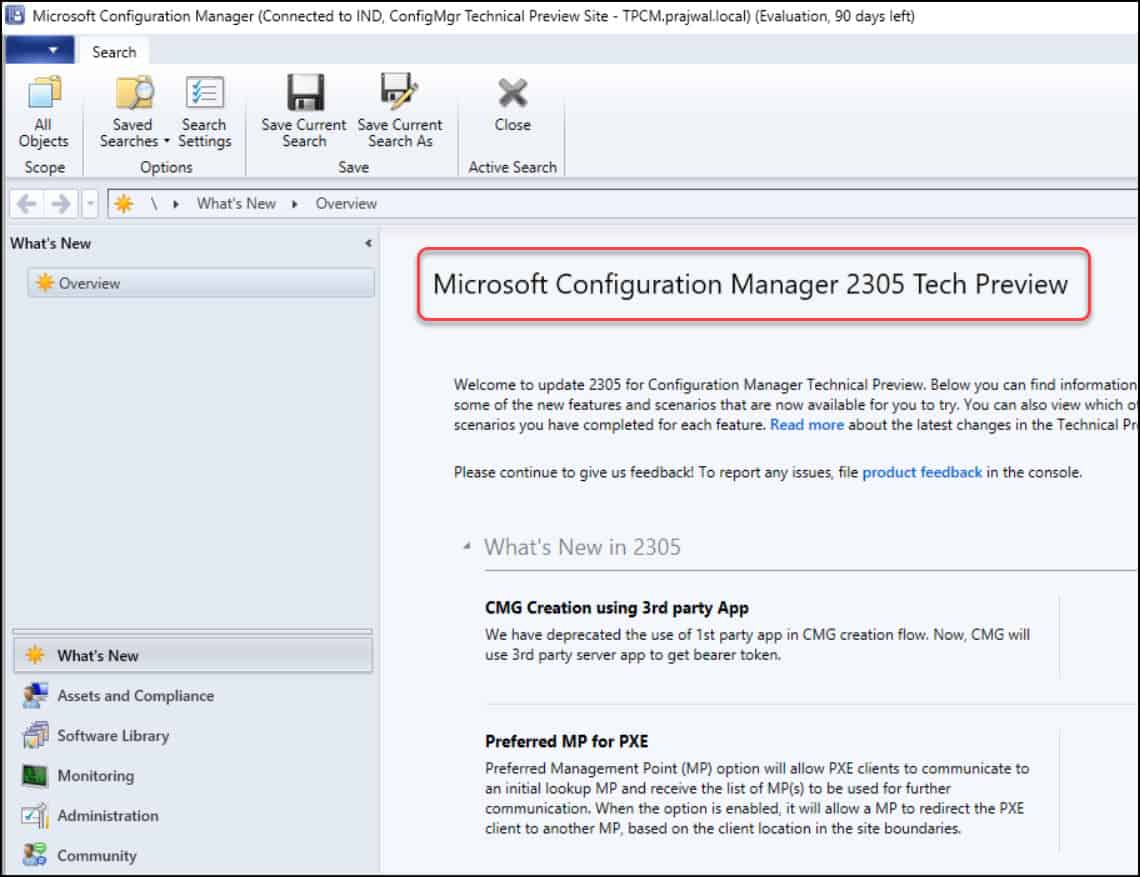Select the Search ribbon tab
The image size is (1140, 877).
(x=114, y=52)
